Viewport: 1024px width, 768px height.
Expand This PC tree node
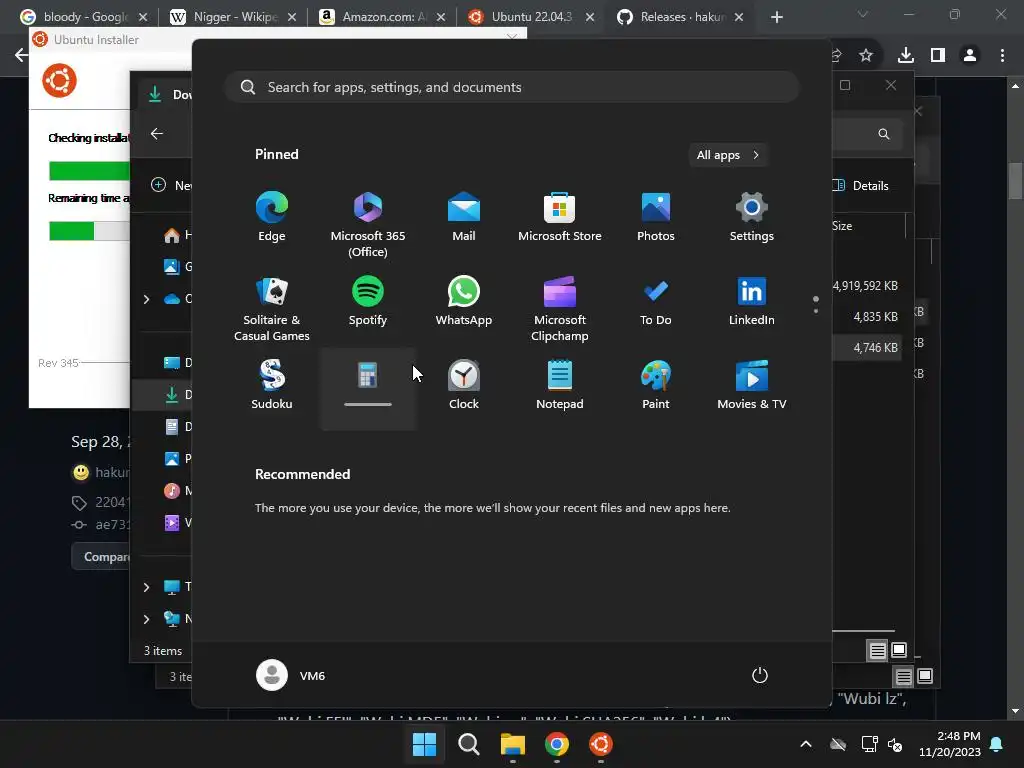click(x=146, y=587)
